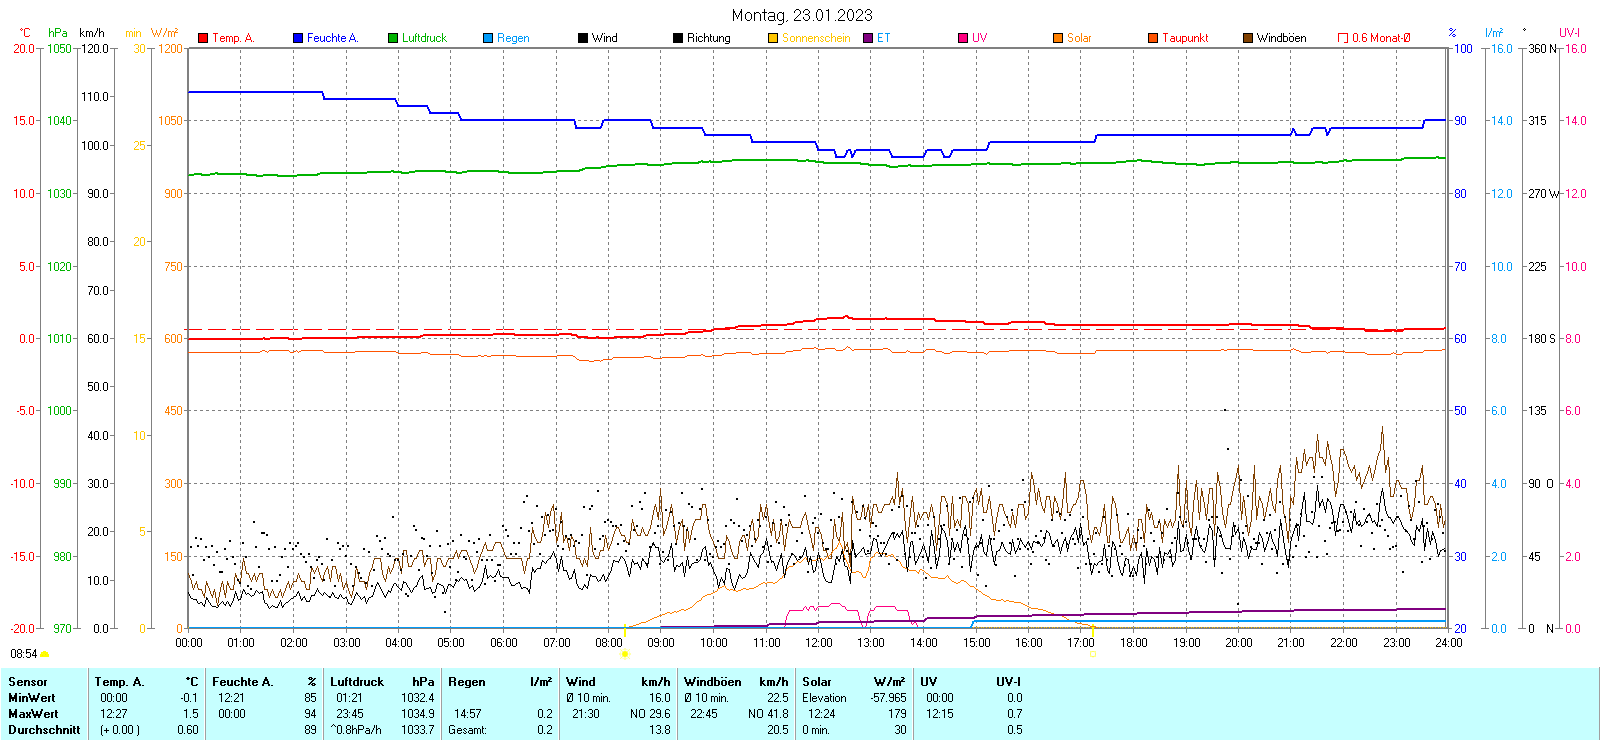Click the blue Feuchte A. legend square
Viewport: 1600px width, 740px height.
[x=298, y=38]
